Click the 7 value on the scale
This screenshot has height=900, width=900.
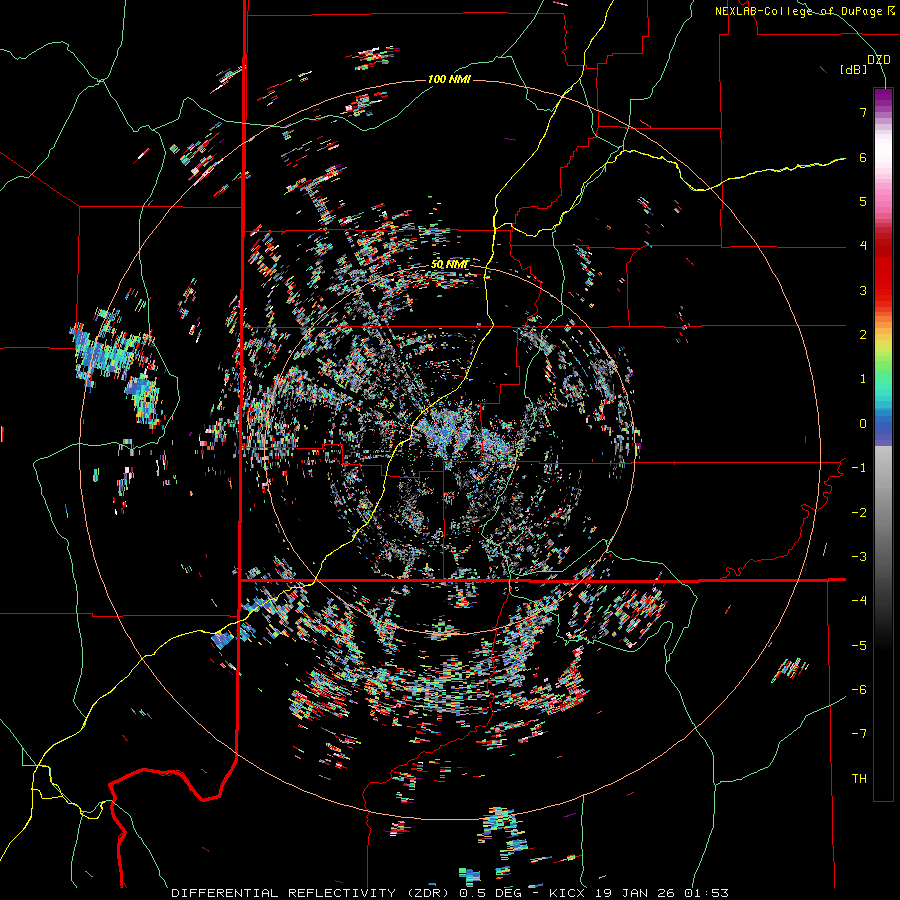863,112
